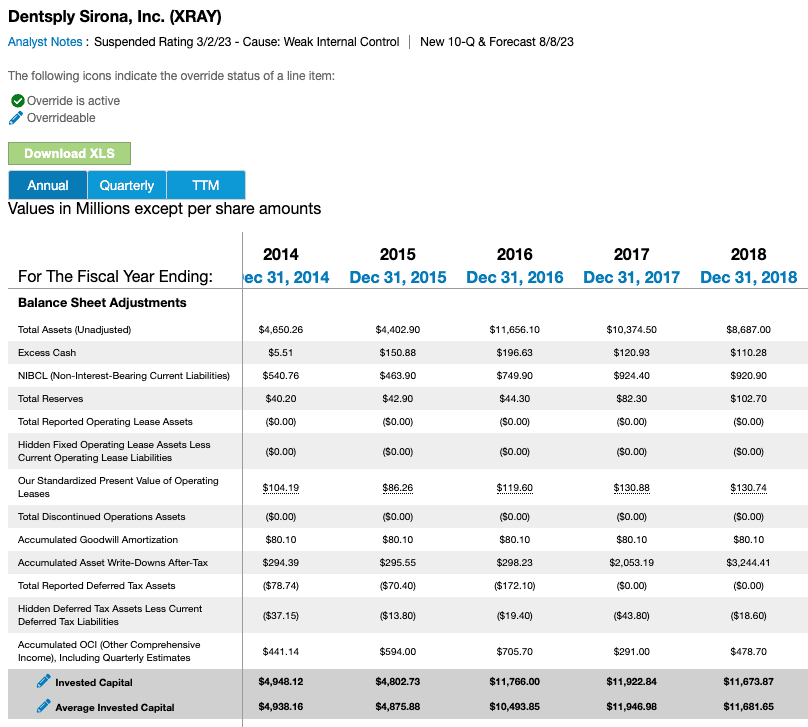The image size is (808, 727).
Task: Click the pencil icon beside Average Invested Capital
Action: tap(44, 706)
